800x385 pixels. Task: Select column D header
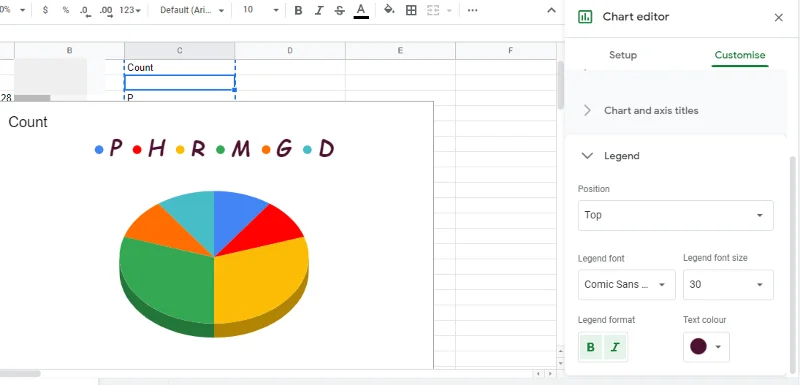290,50
